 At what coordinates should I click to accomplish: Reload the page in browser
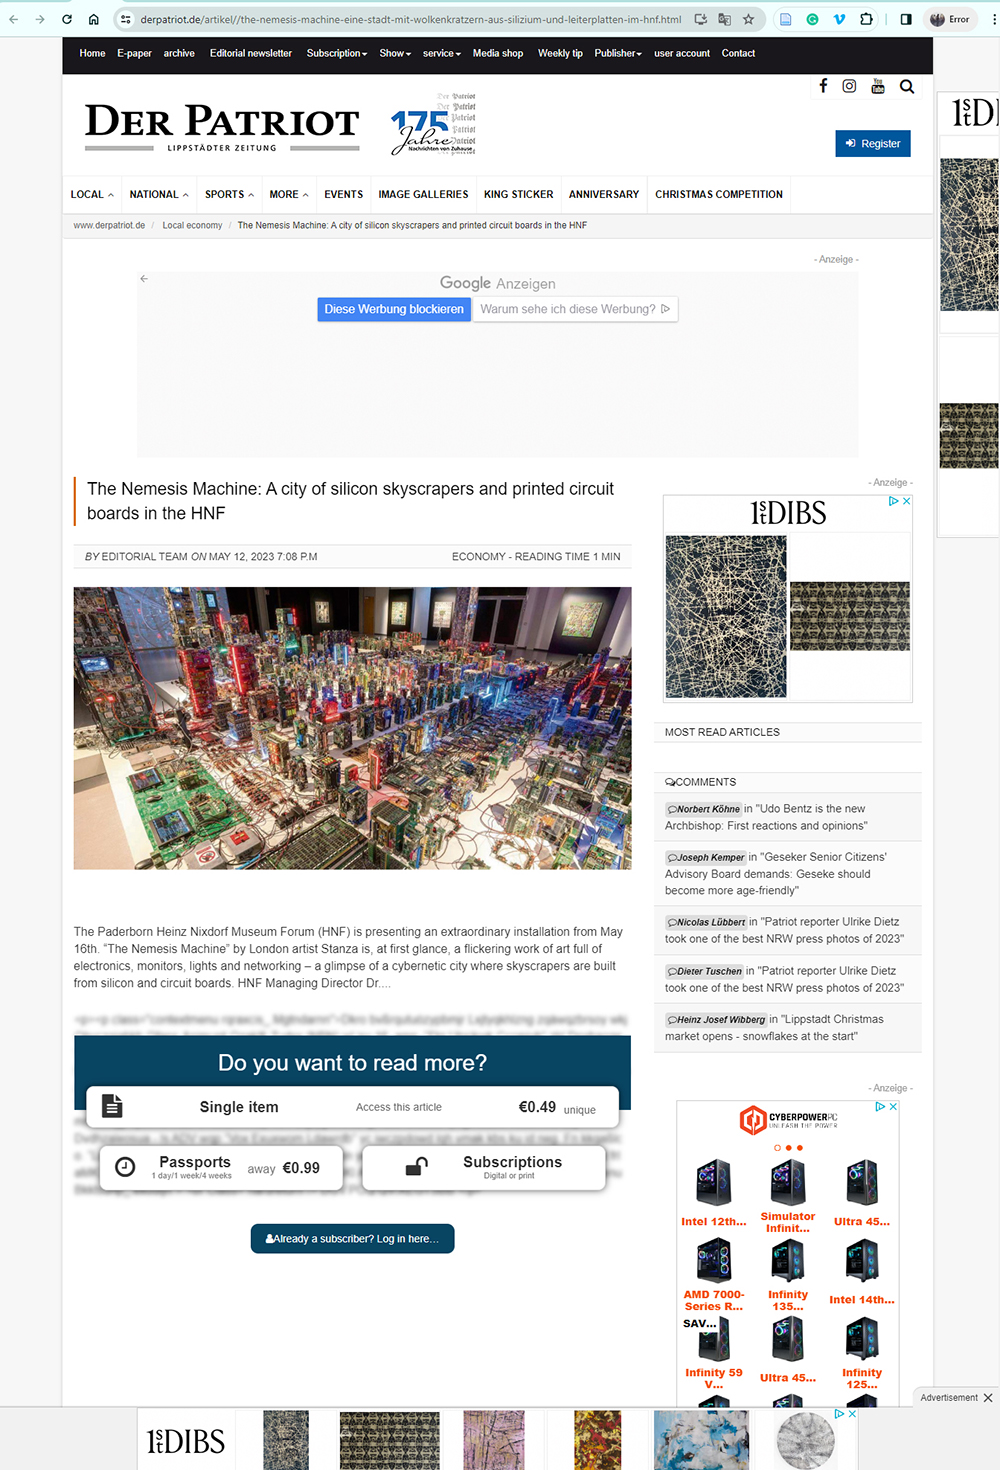click(67, 19)
